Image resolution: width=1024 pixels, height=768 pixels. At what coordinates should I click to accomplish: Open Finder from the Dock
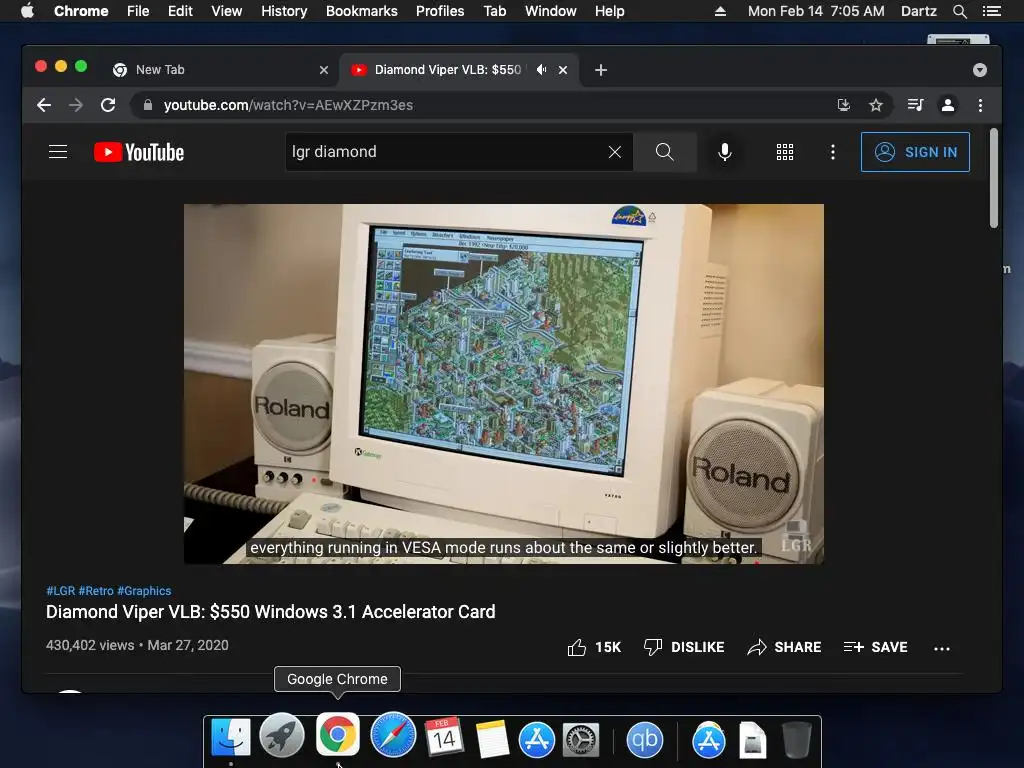[231, 737]
